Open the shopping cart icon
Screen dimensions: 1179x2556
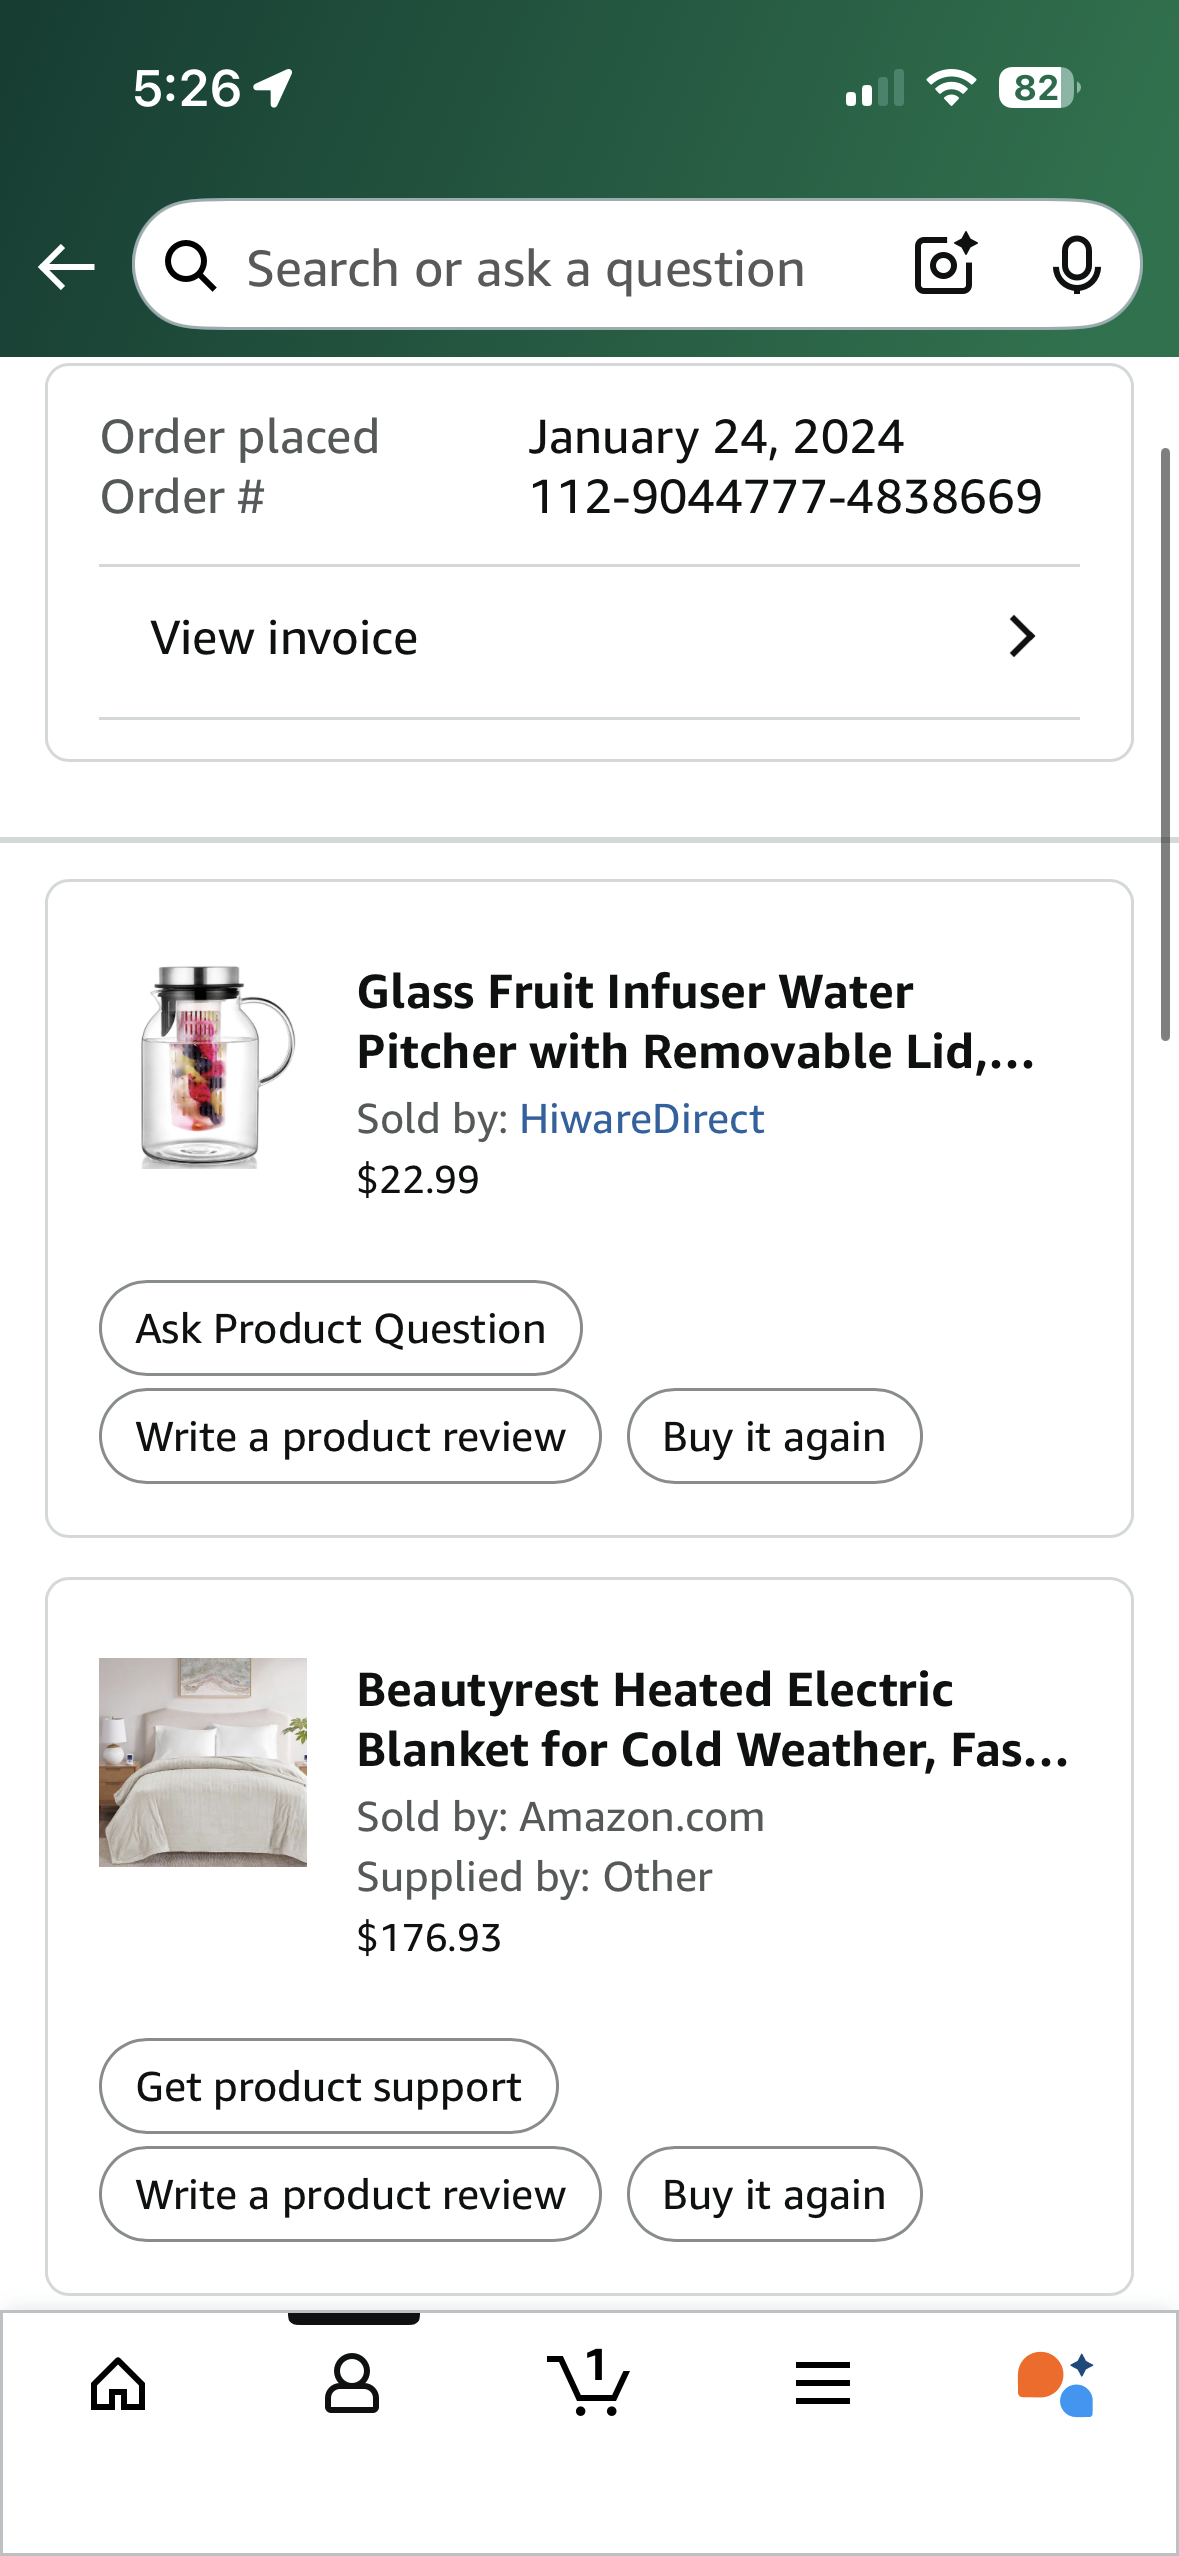(589, 2383)
